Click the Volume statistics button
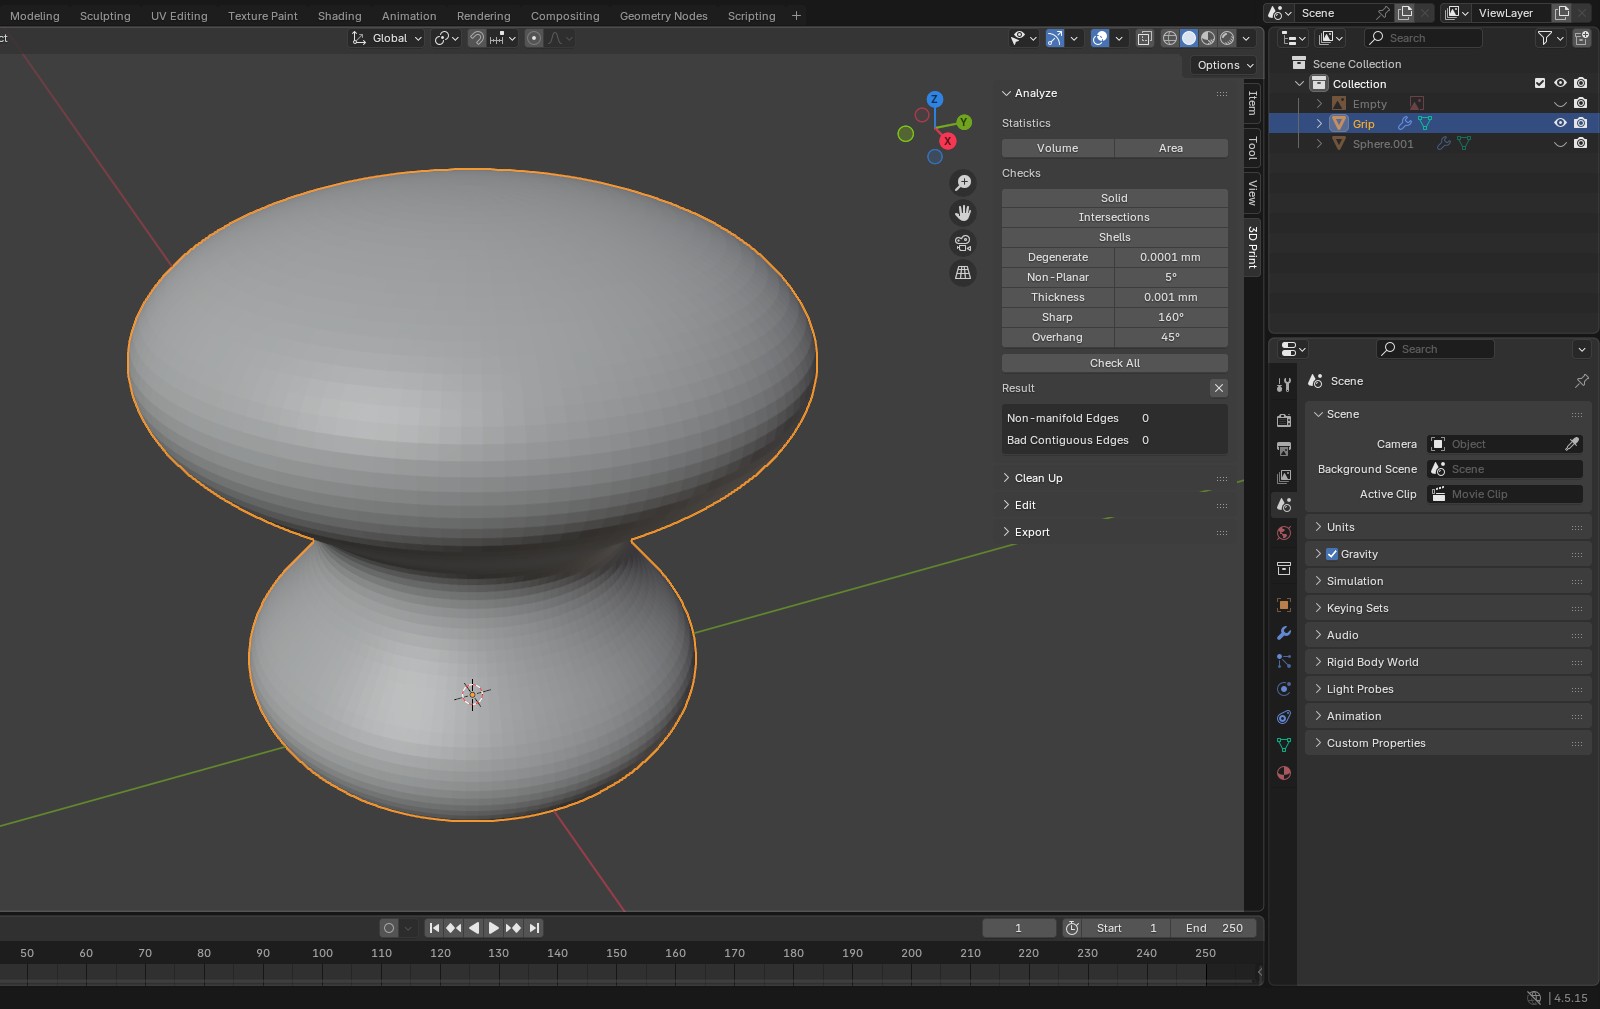This screenshot has width=1600, height=1009. (x=1058, y=148)
